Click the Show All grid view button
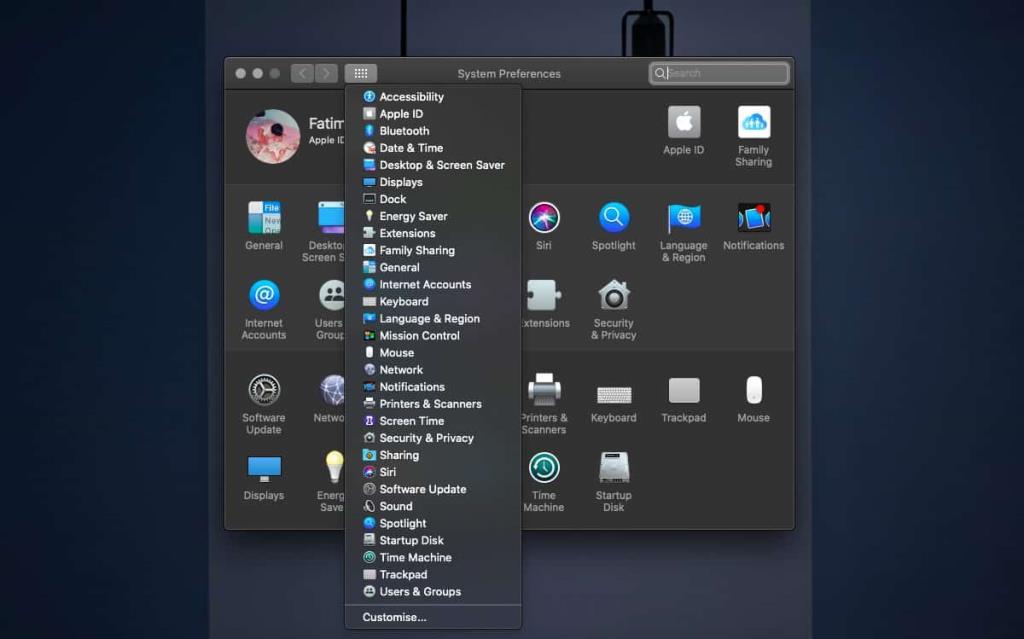1024x639 pixels. 361,72
